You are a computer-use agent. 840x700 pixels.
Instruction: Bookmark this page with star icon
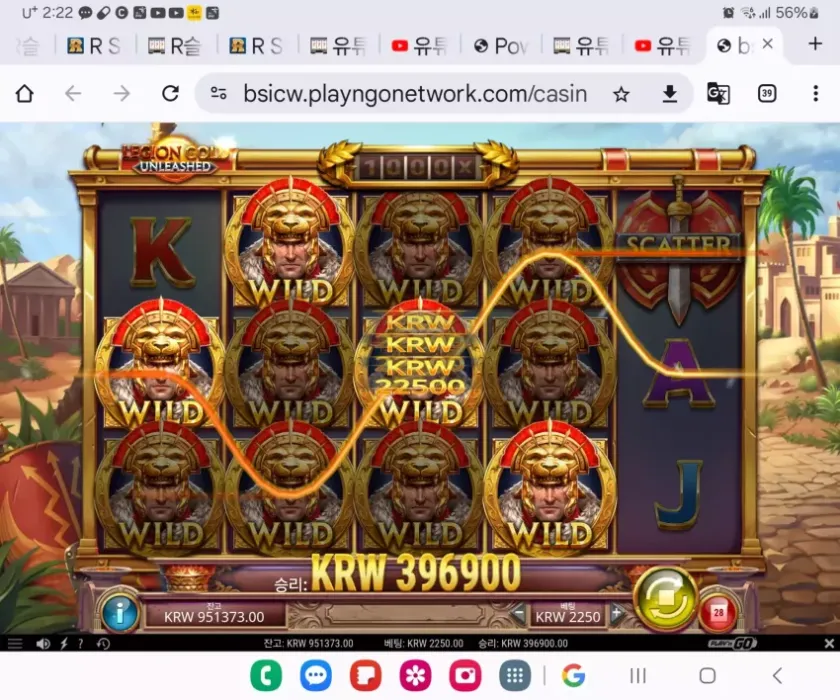pyautogui.click(x=621, y=94)
